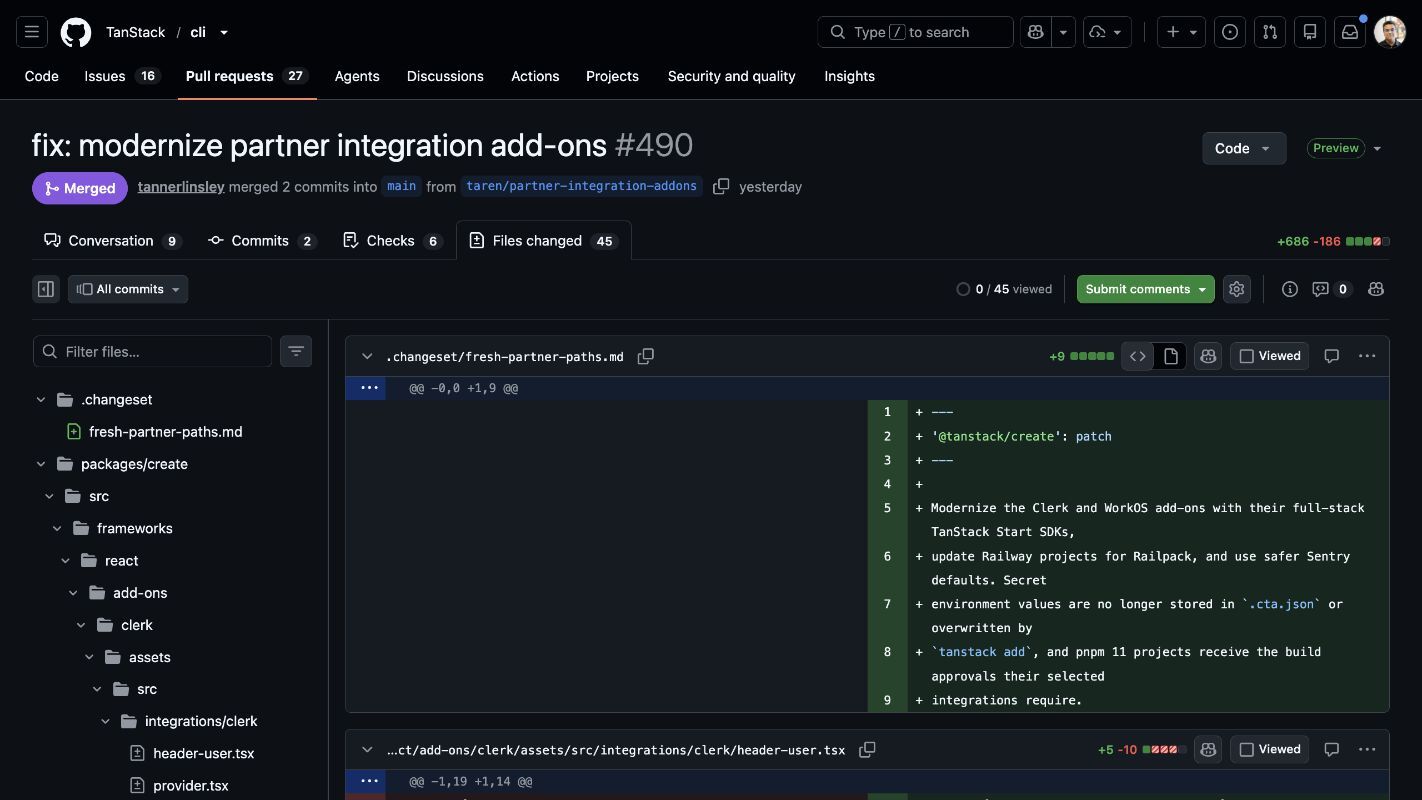Collapse the add-ons folder in tree
This screenshot has width=1422, height=800.
point(73,593)
